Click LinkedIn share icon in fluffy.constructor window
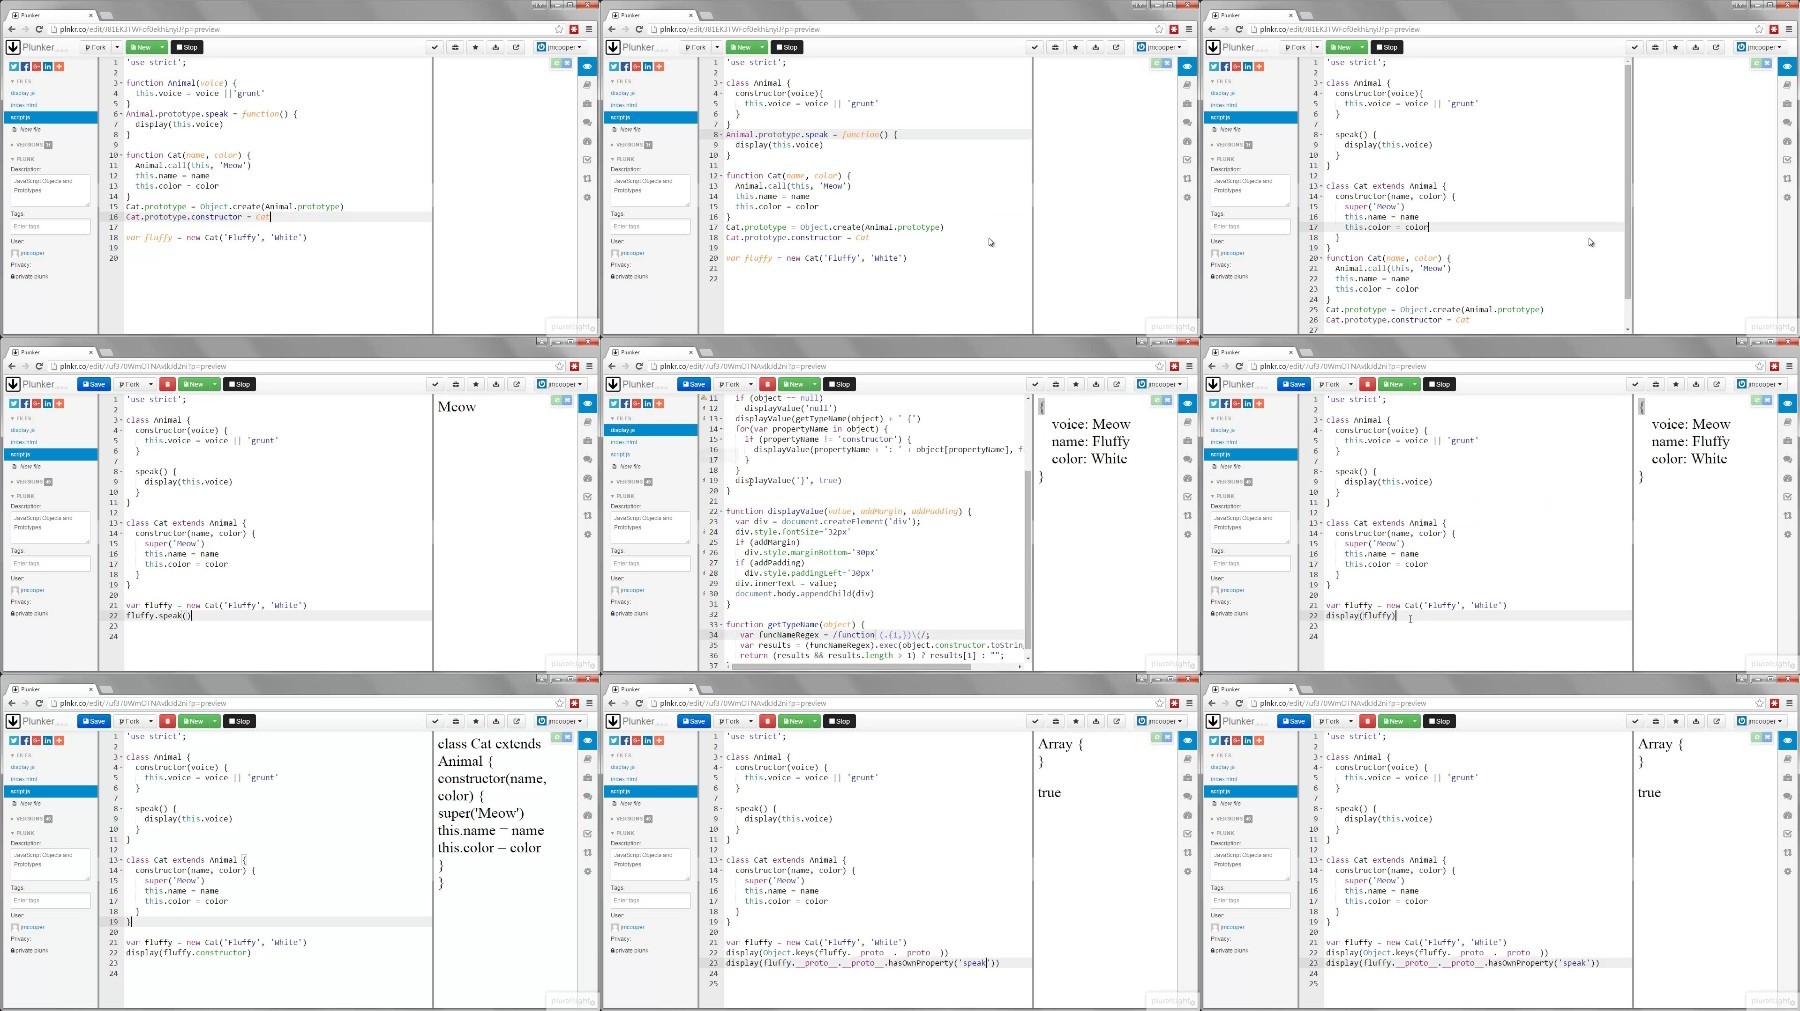The height and width of the screenshot is (1011, 1800). pyautogui.click(x=48, y=740)
